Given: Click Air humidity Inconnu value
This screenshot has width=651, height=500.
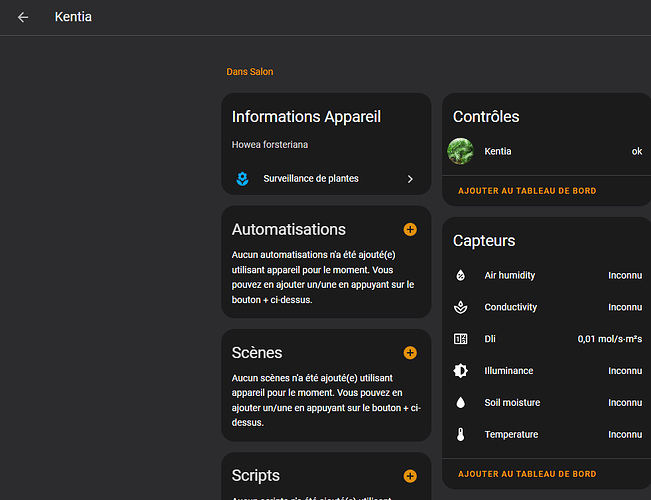Looking at the screenshot, I should pos(625,275).
